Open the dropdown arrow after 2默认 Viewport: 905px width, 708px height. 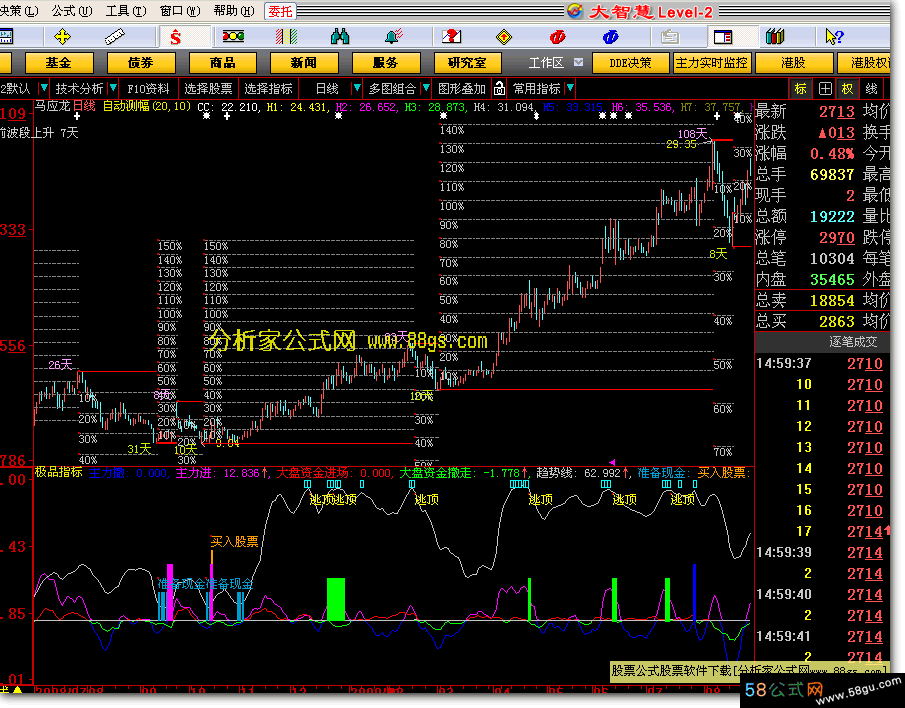[43, 88]
